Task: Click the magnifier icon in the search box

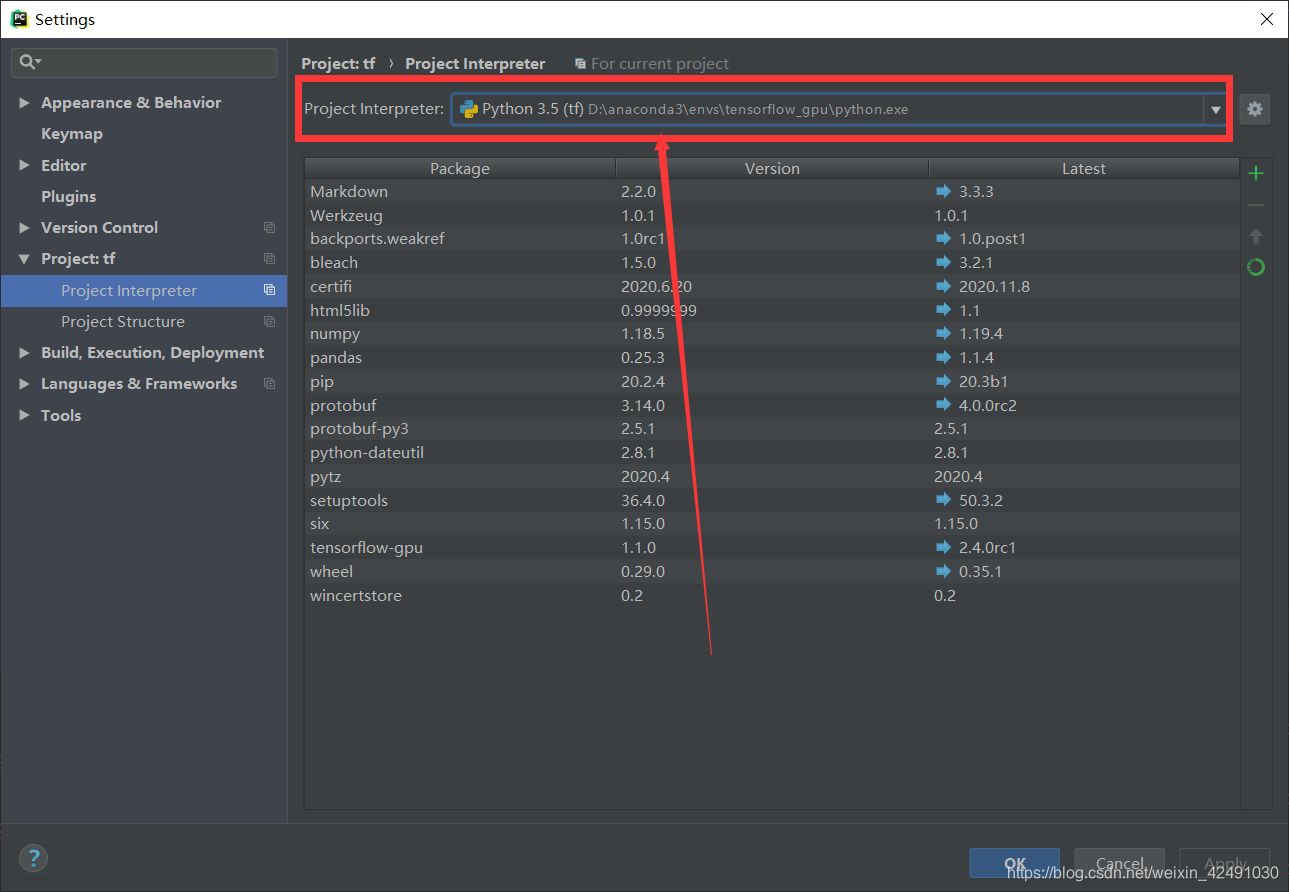Action: (x=30, y=62)
